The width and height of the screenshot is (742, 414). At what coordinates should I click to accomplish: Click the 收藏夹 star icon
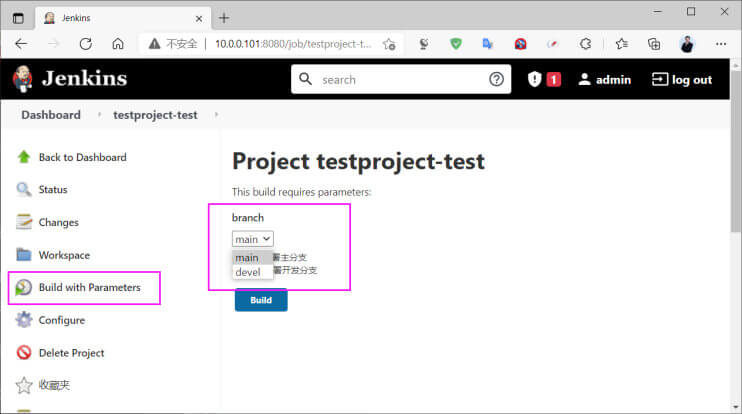pyautogui.click(x=24, y=385)
